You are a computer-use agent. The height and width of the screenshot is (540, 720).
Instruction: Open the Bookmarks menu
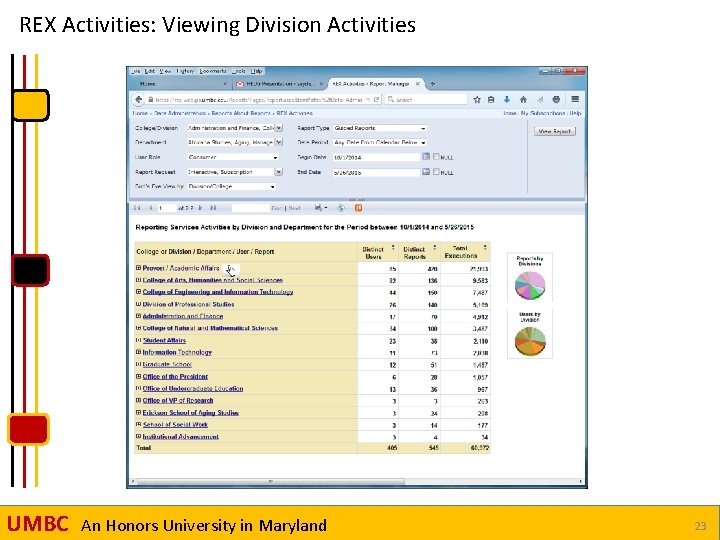[x=213, y=71]
